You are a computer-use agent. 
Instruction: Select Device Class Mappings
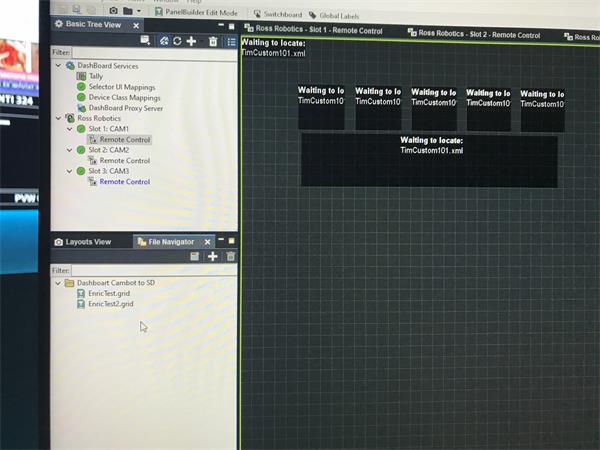tap(124, 98)
